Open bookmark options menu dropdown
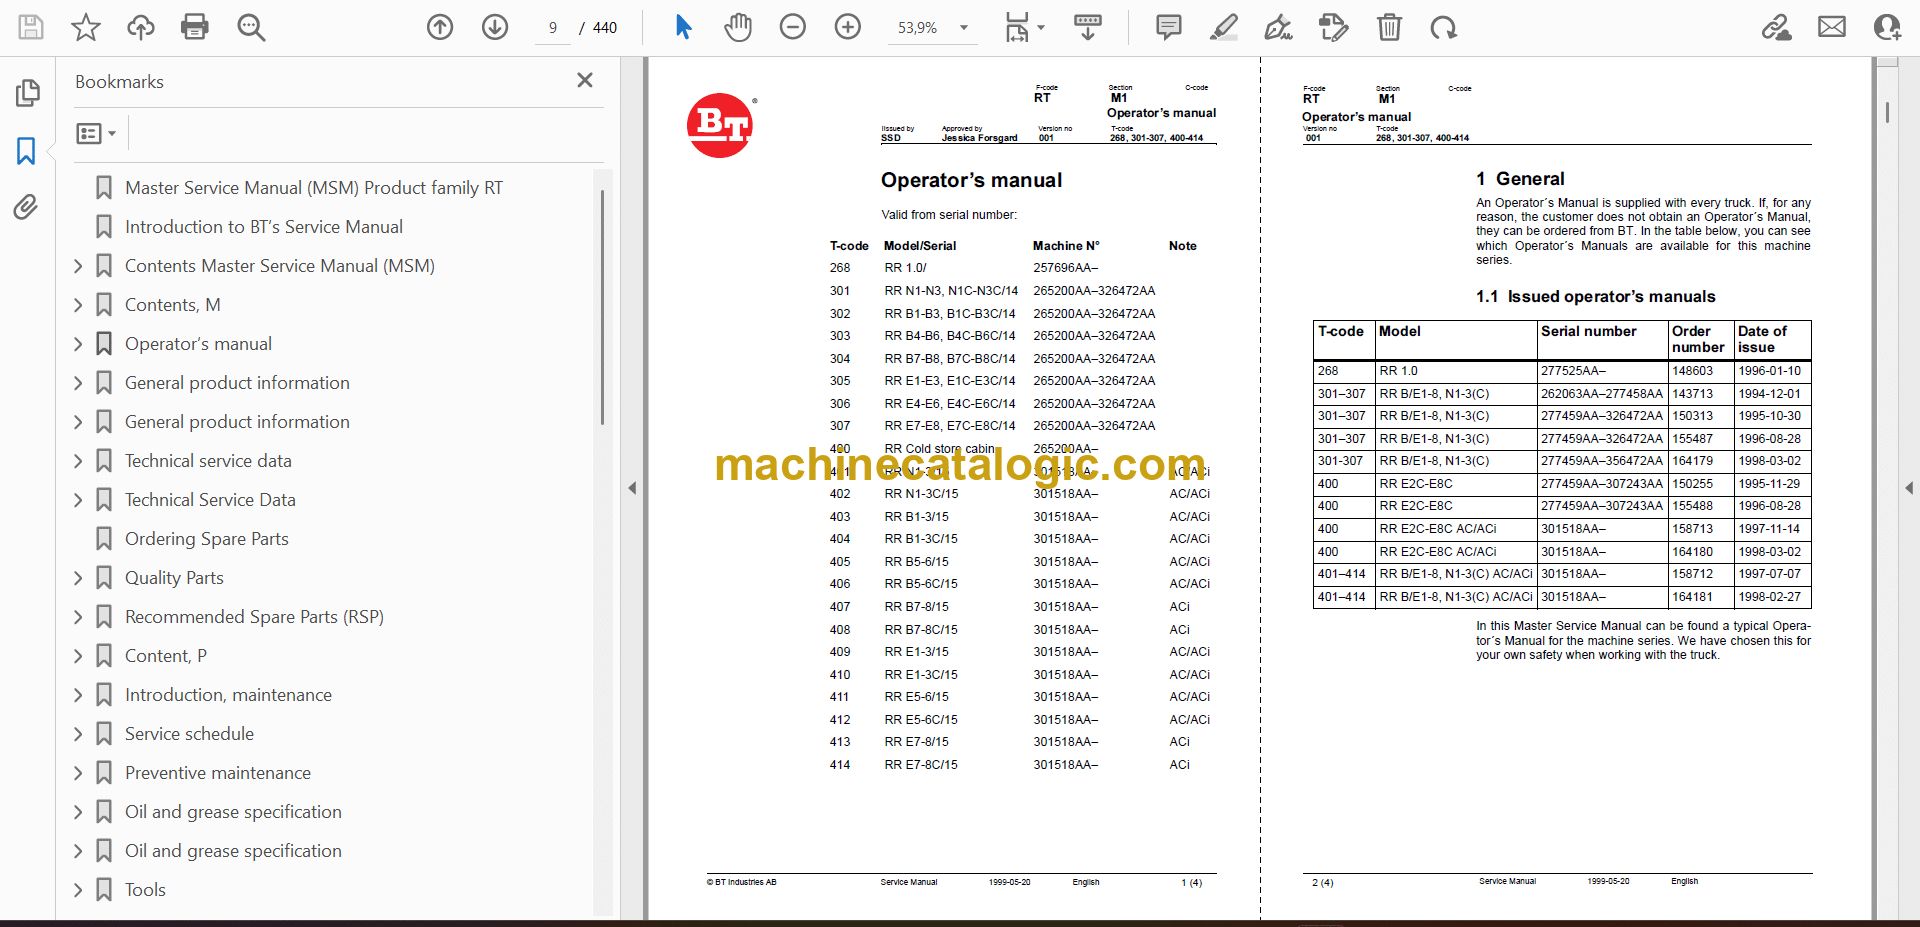This screenshot has height=927, width=1920. coord(97,133)
